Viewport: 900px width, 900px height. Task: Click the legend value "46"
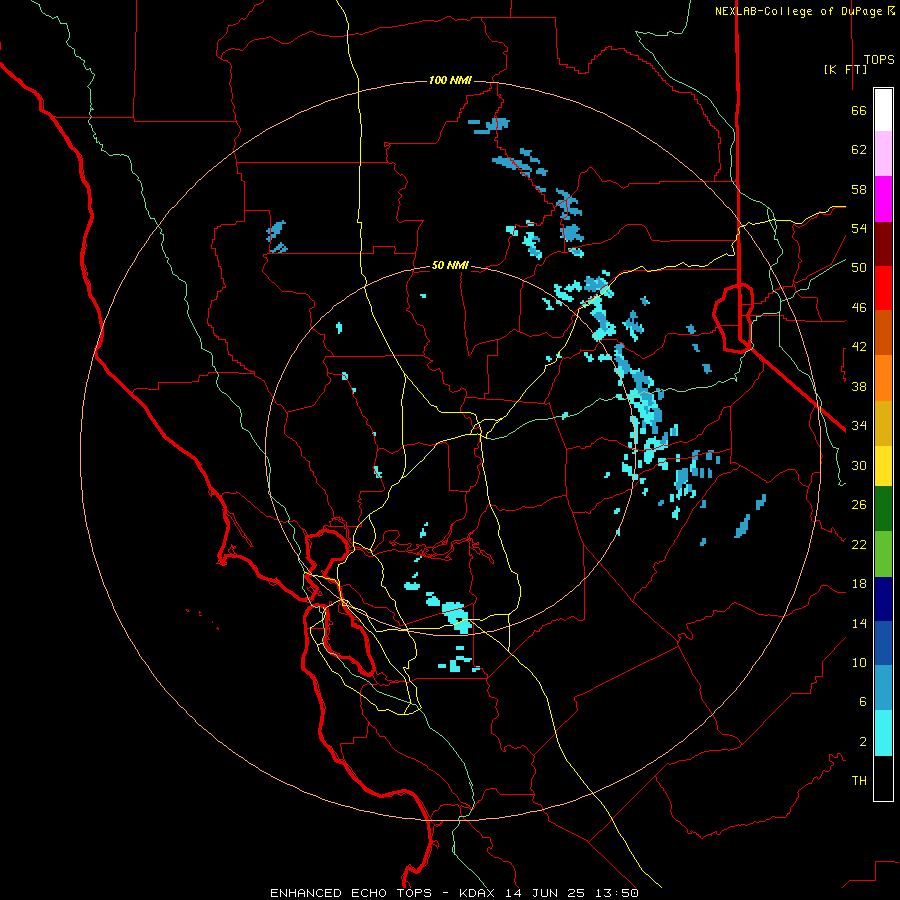point(859,308)
